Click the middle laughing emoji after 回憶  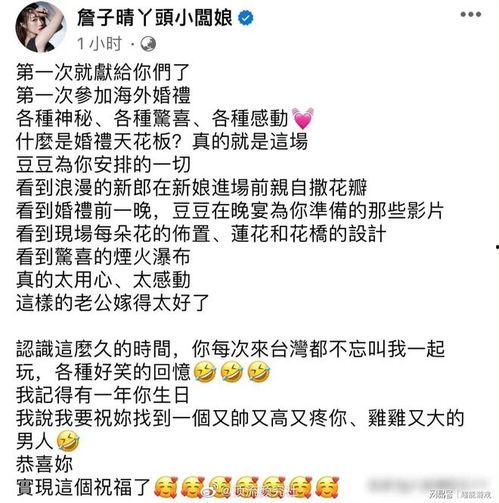[x=232, y=372]
